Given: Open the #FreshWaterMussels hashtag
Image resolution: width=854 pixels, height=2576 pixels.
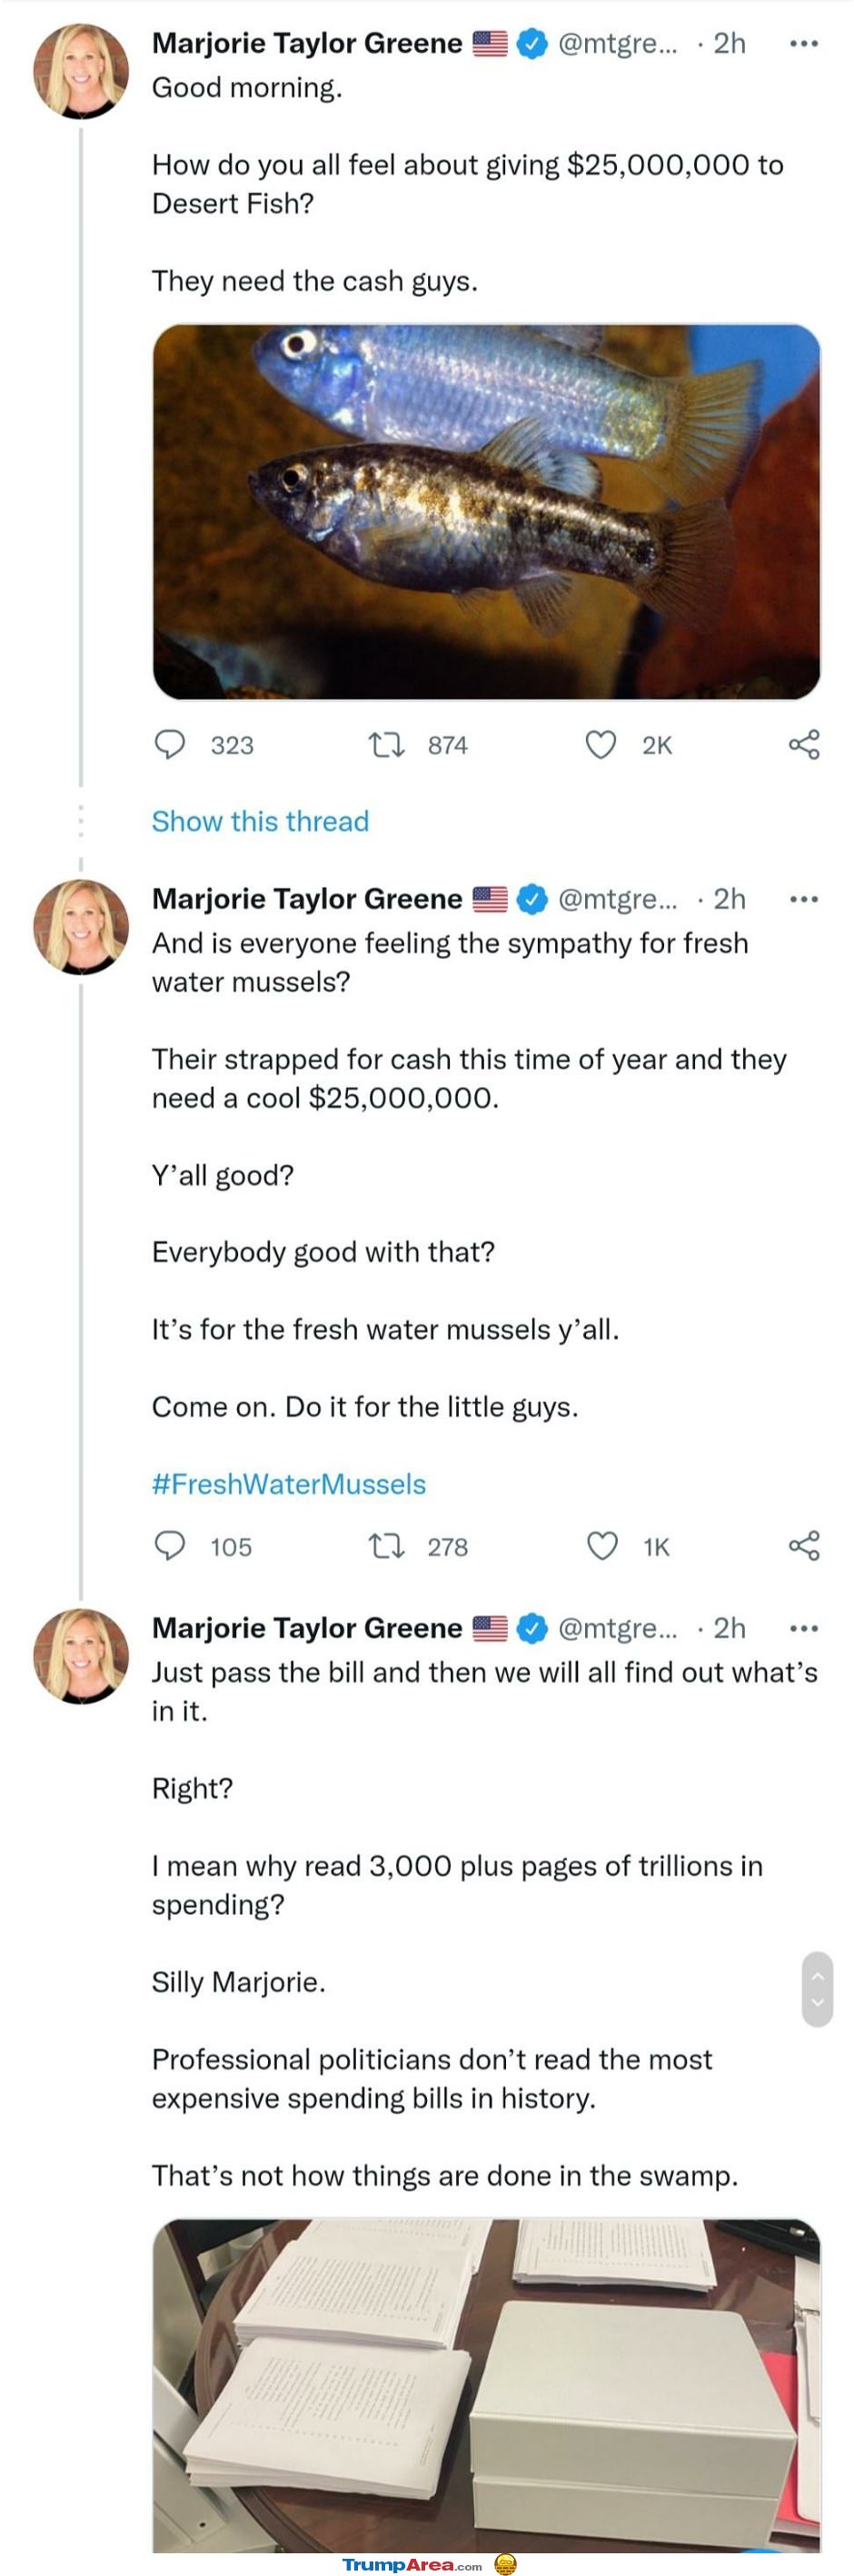Looking at the screenshot, I should 289,1484.
